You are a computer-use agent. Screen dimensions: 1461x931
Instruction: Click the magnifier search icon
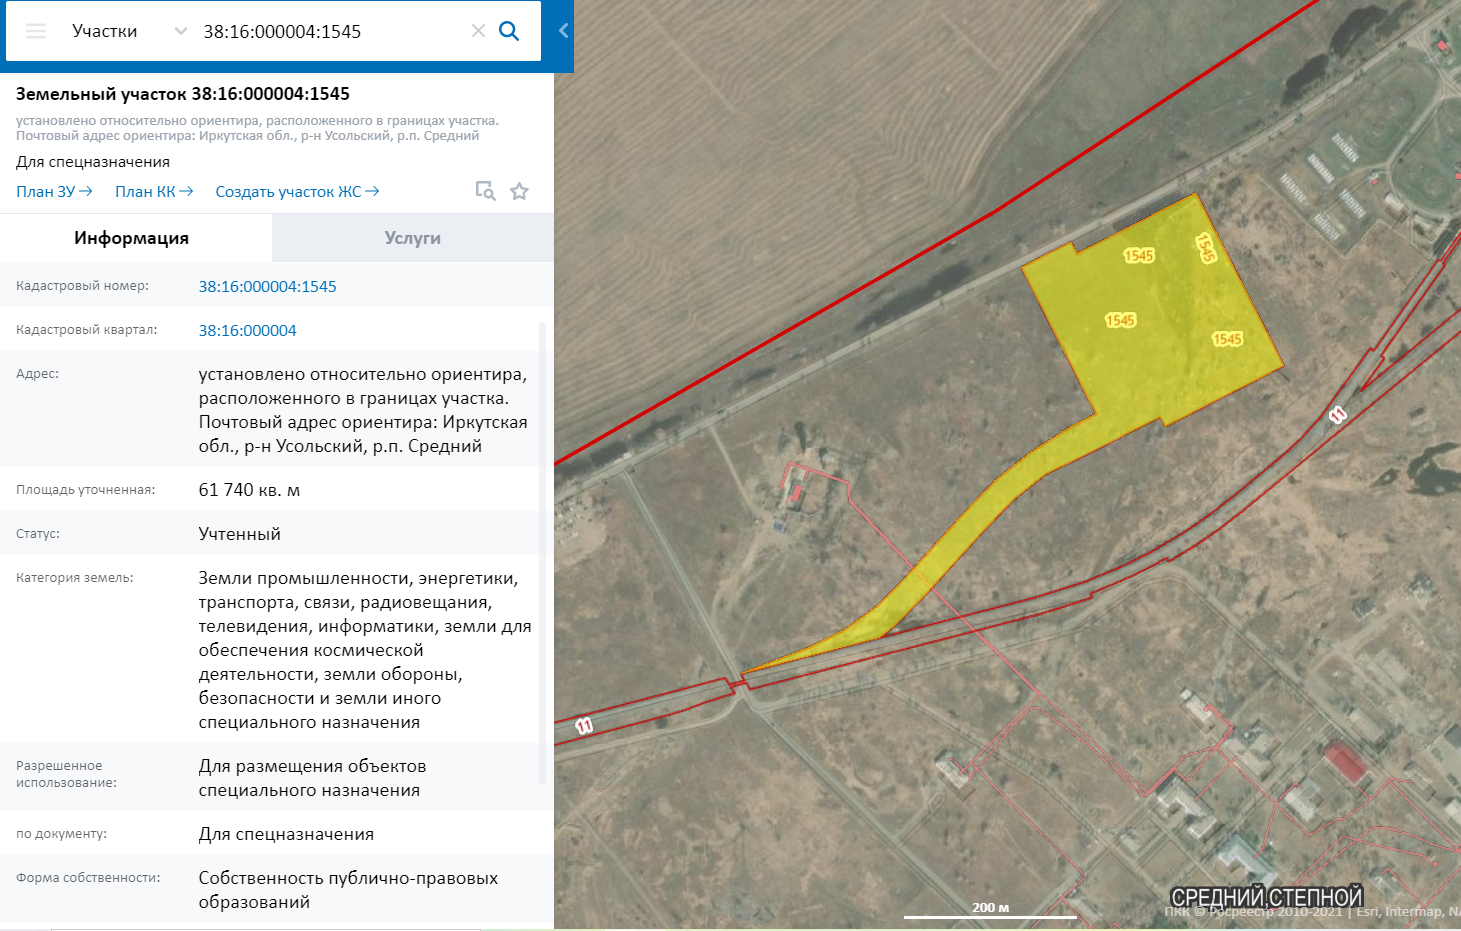509,31
